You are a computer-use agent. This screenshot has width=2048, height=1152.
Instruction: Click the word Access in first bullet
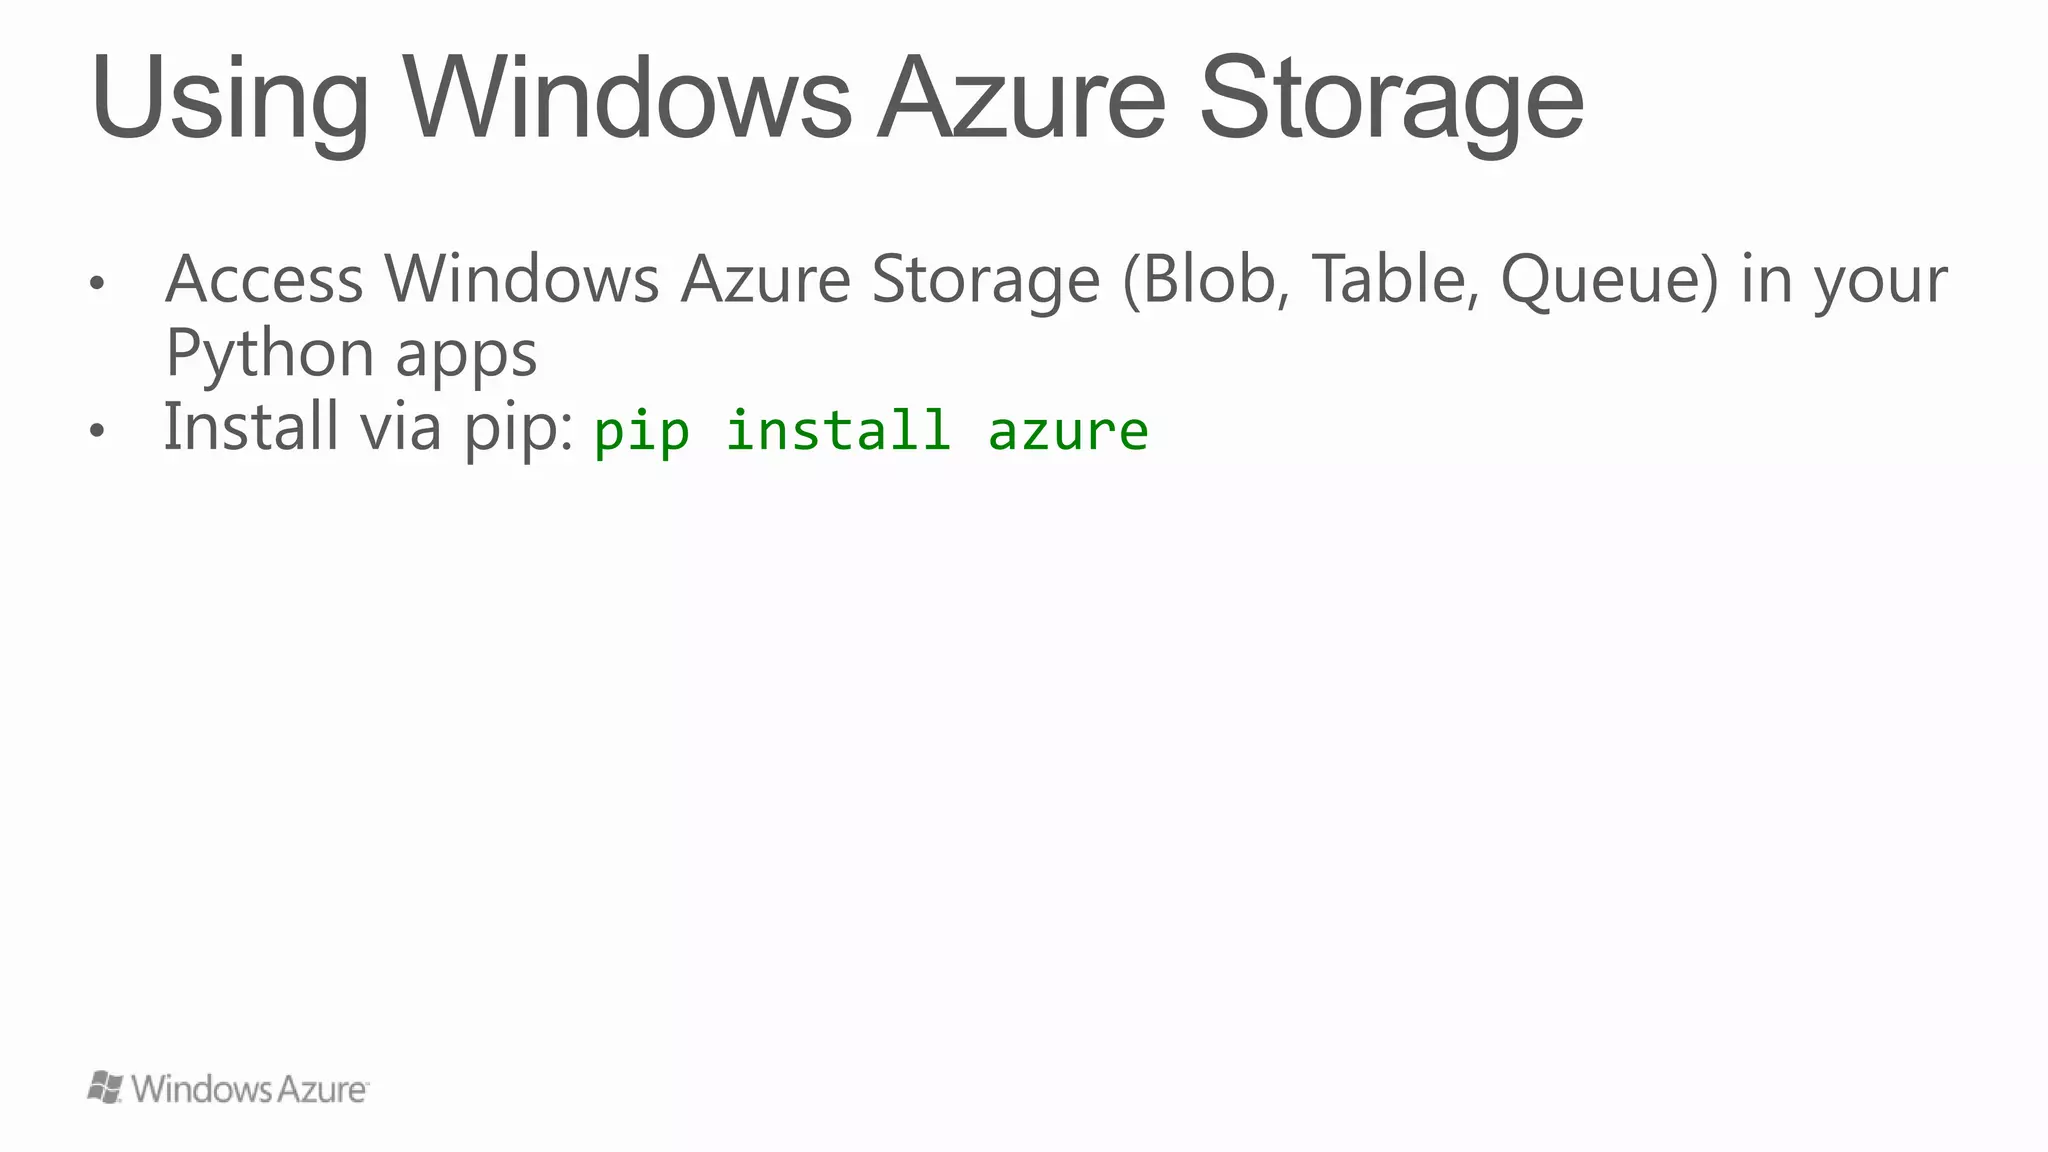(x=264, y=279)
